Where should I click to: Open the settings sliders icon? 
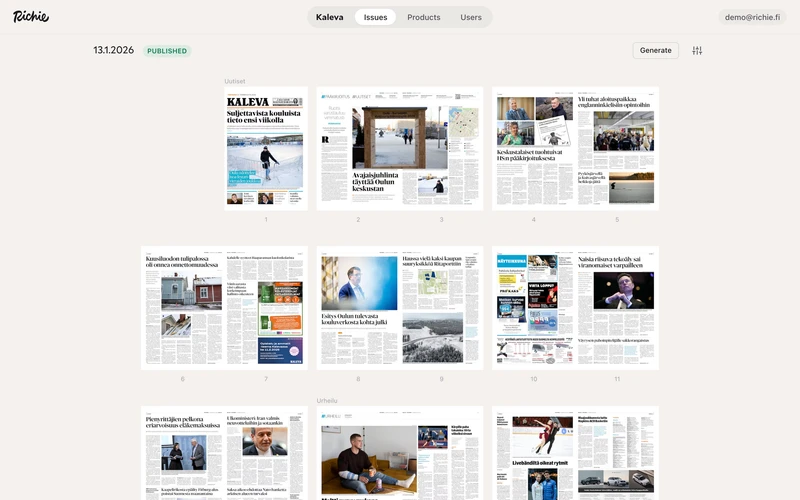pos(697,51)
